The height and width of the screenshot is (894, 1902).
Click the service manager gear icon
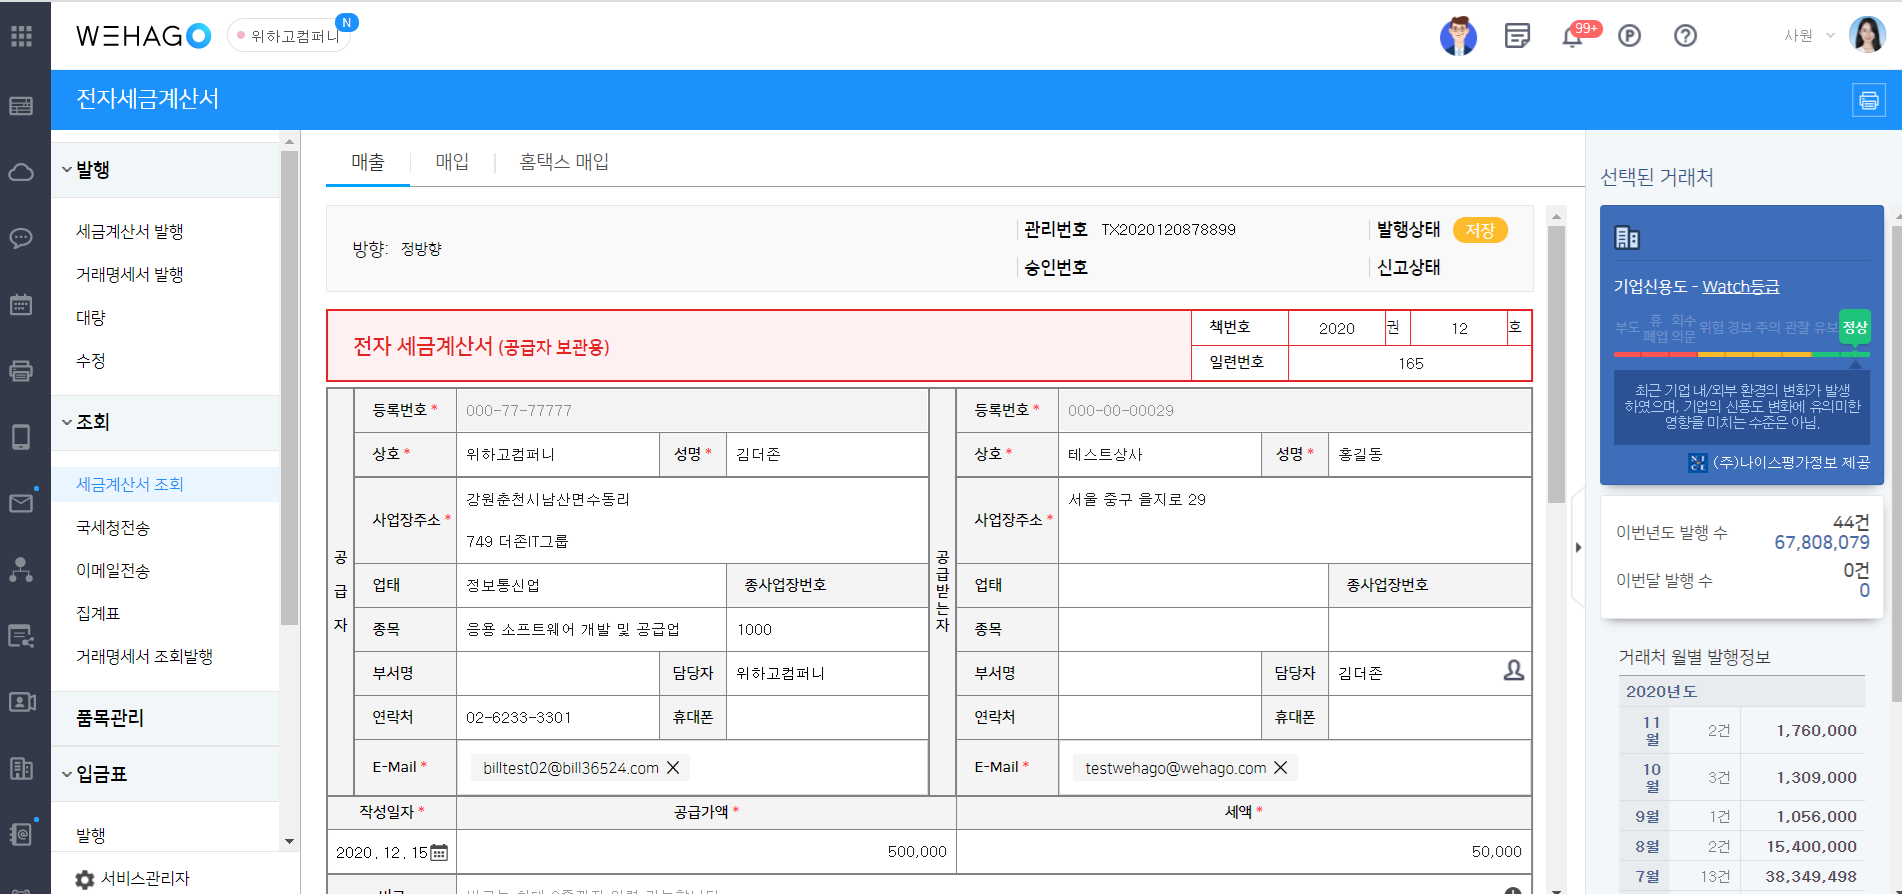85,879
